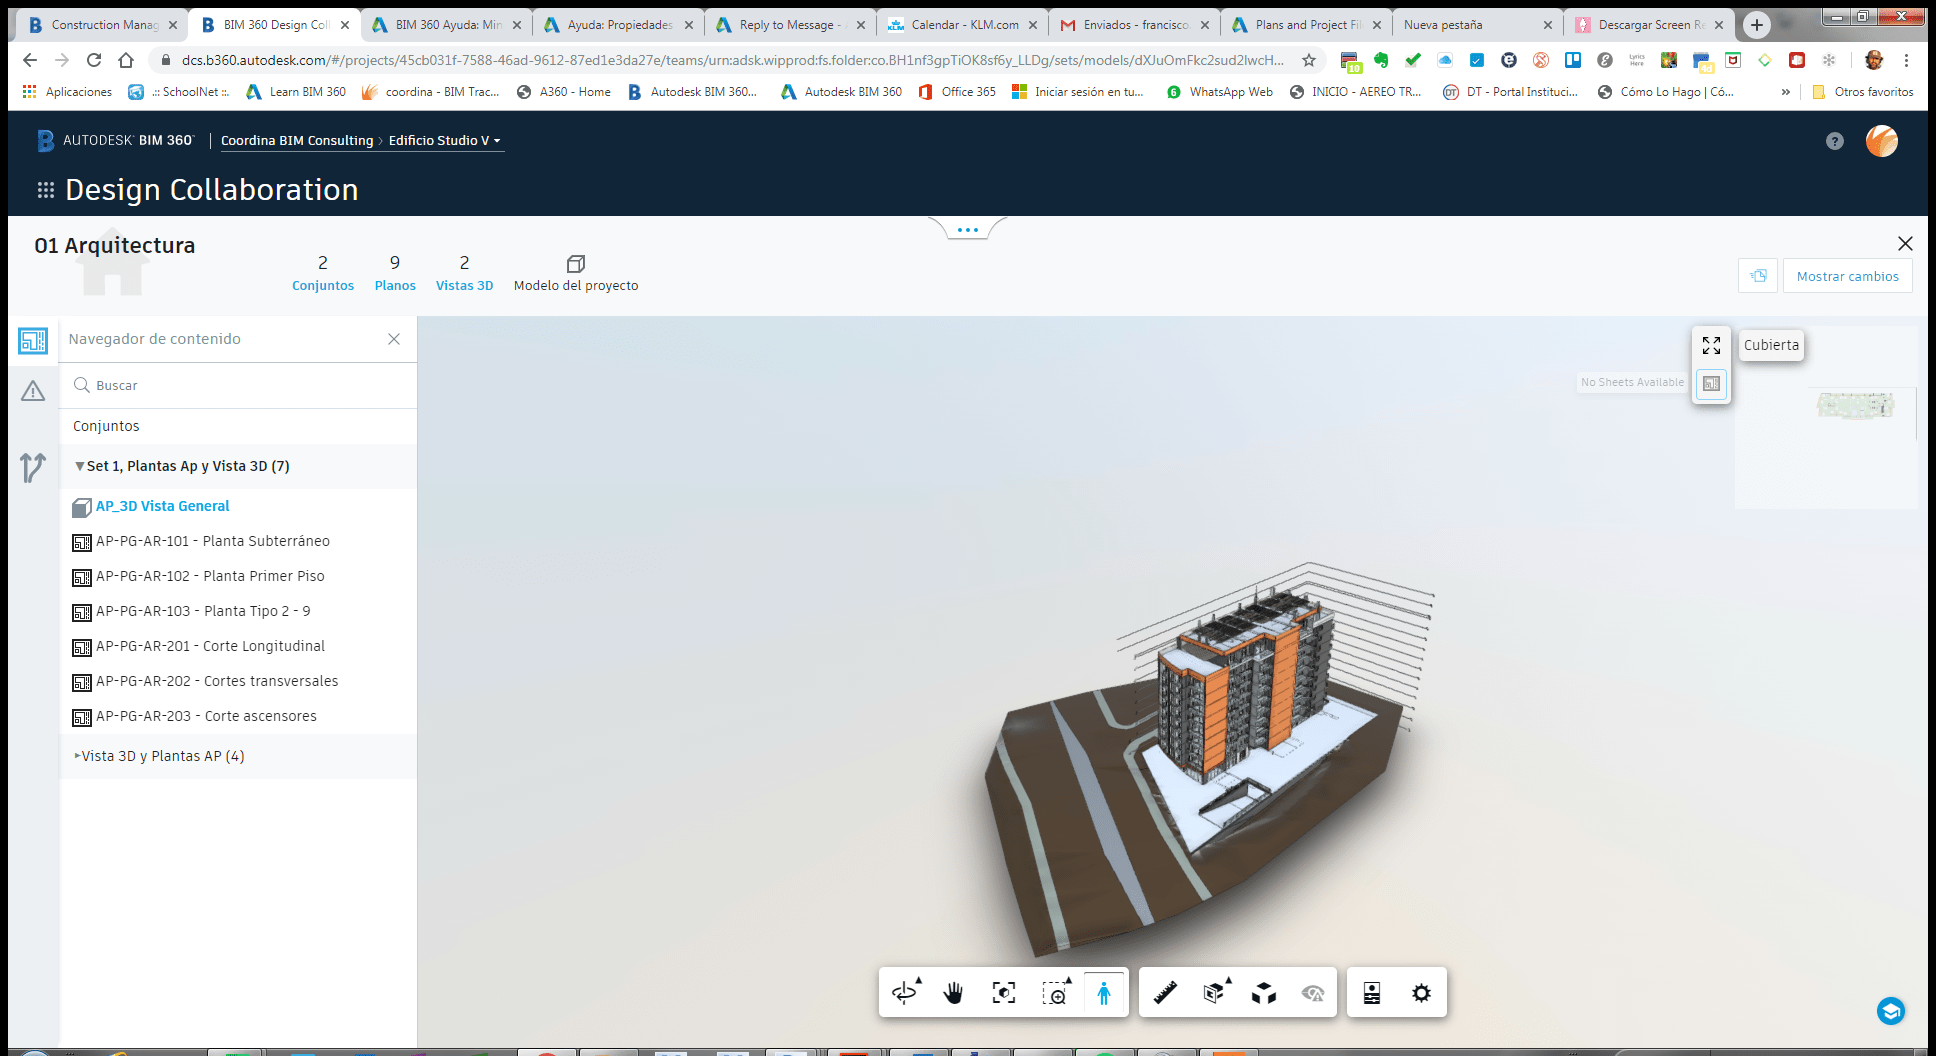Open viewer Settings with the gear icon

coord(1421,992)
